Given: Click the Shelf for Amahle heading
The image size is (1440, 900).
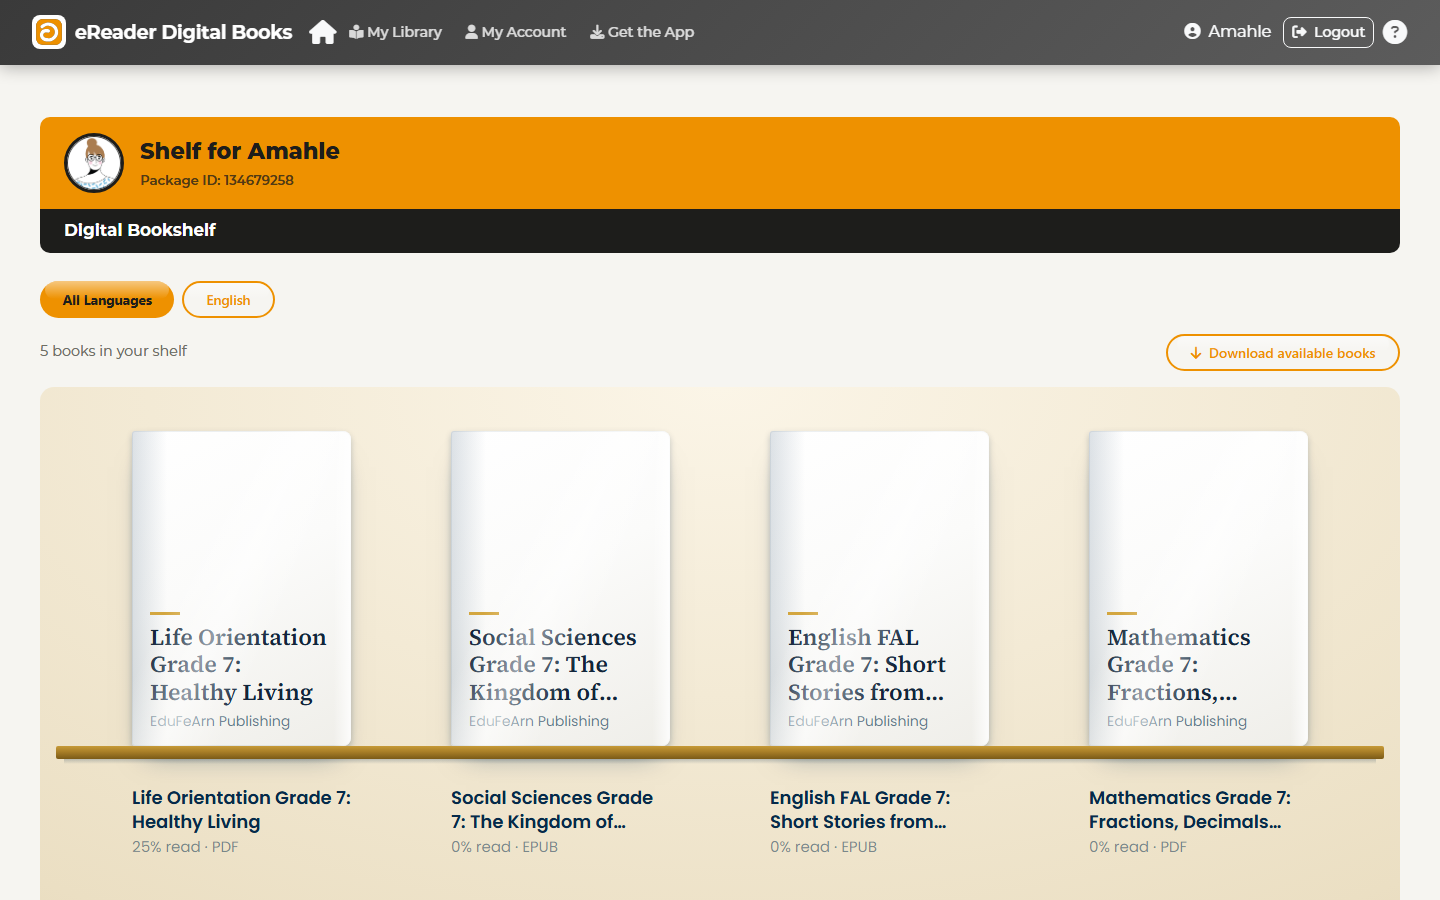Looking at the screenshot, I should pyautogui.click(x=240, y=151).
